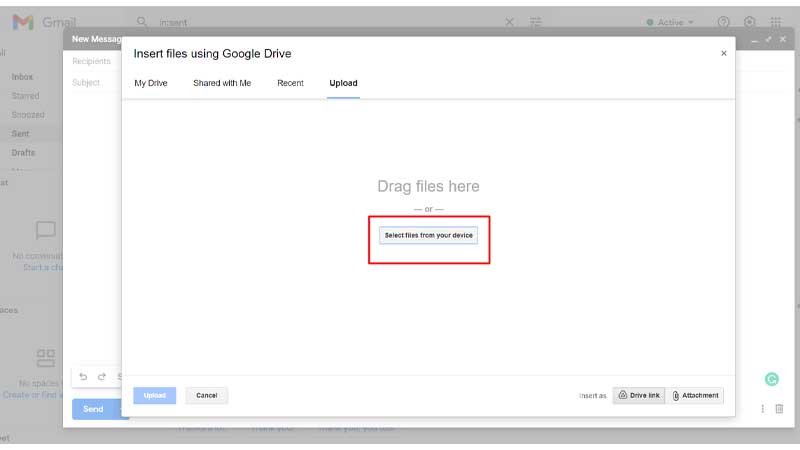Click the discard draft trash icon
The image size is (800, 450).
(x=779, y=409)
